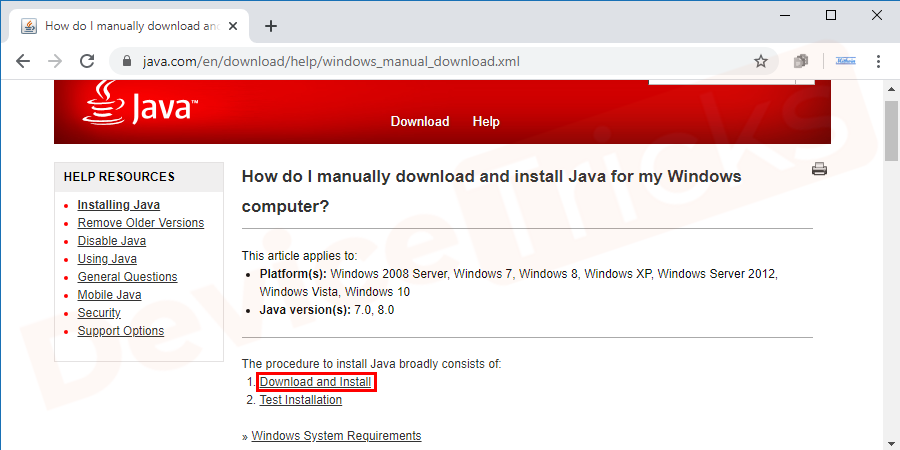Open Support Options link
This screenshot has height=450, width=900.
pos(121,331)
